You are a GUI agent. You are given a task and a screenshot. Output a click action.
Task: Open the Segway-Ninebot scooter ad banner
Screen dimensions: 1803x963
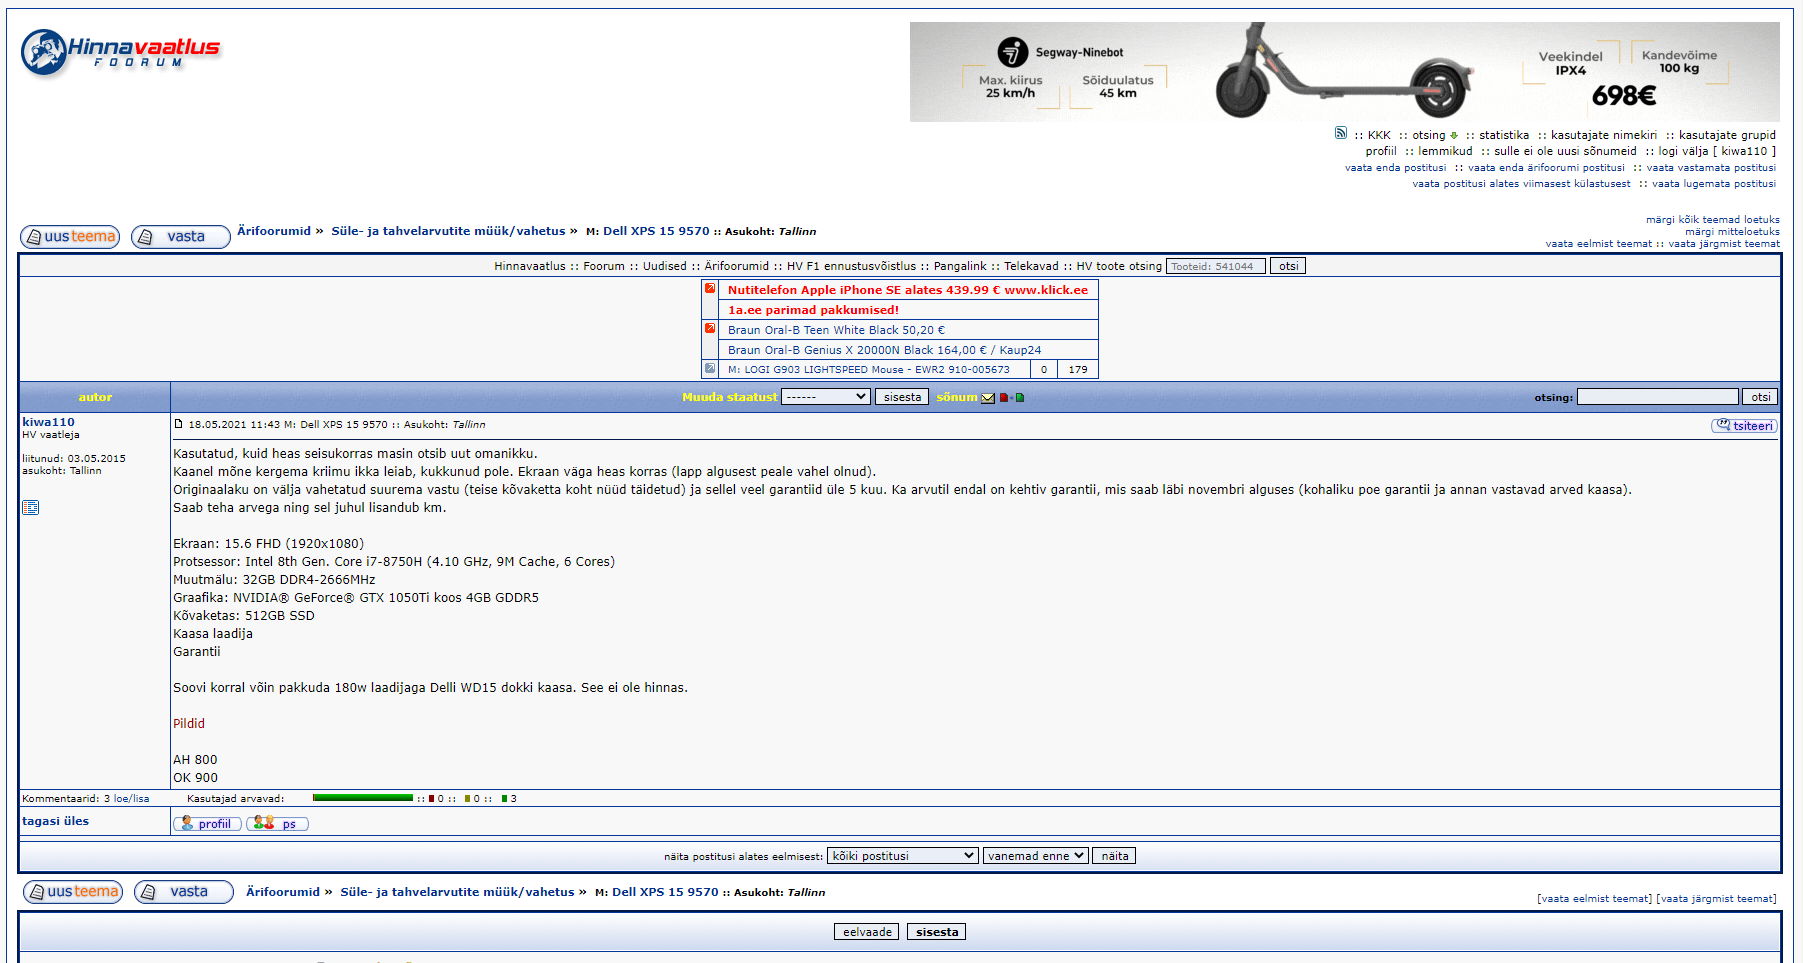(x=1344, y=72)
